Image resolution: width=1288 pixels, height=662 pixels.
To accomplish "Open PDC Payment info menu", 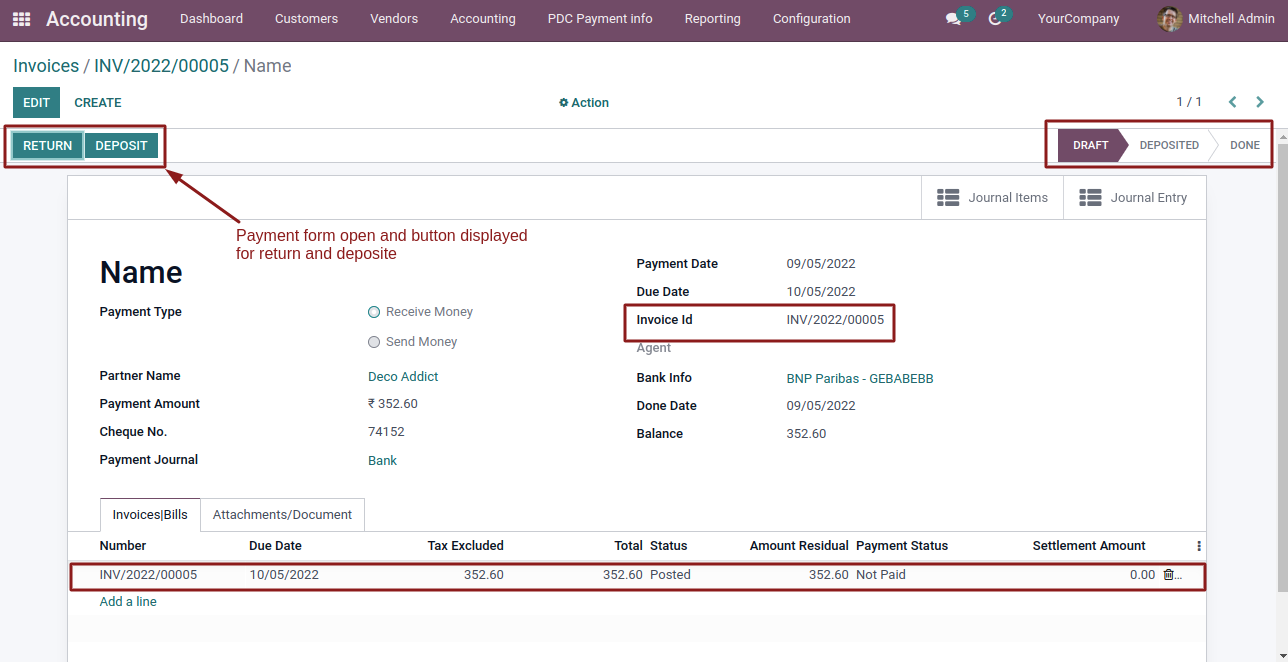I will pyautogui.click(x=600, y=19).
